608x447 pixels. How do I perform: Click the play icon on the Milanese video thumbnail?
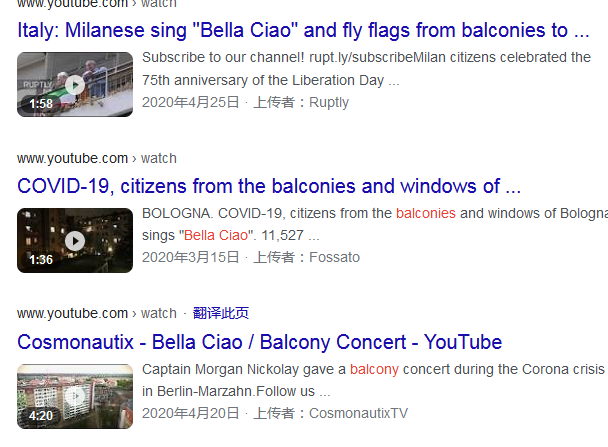click(75, 84)
